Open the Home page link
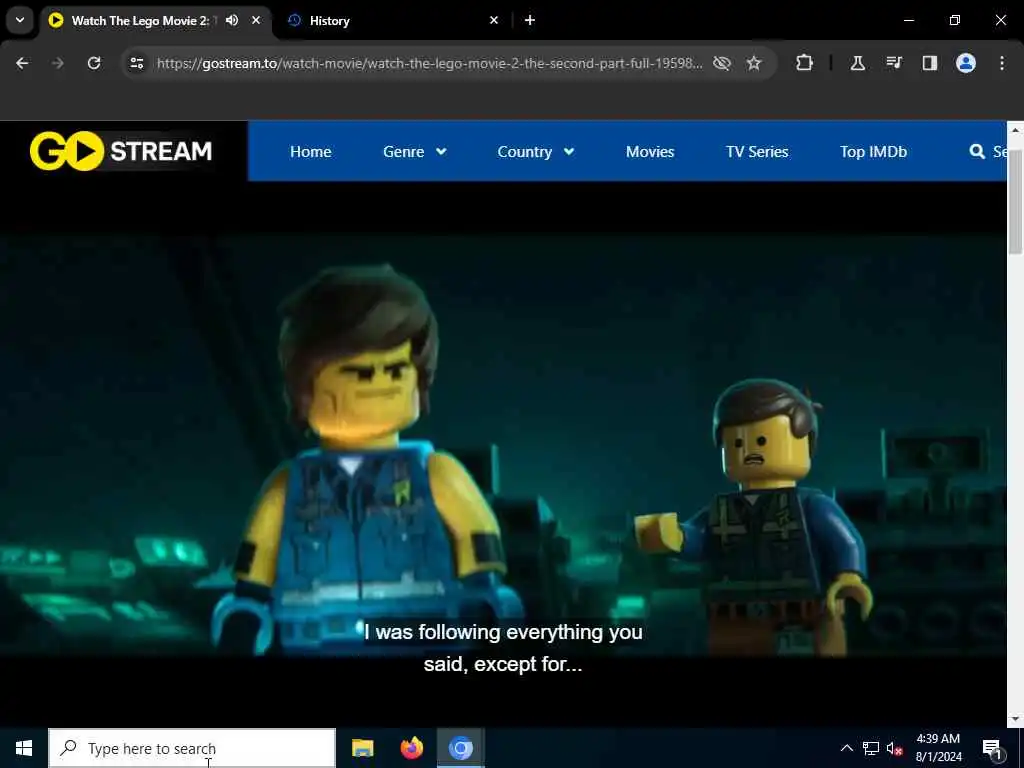Viewport: 1024px width, 768px height. click(x=310, y=152)
